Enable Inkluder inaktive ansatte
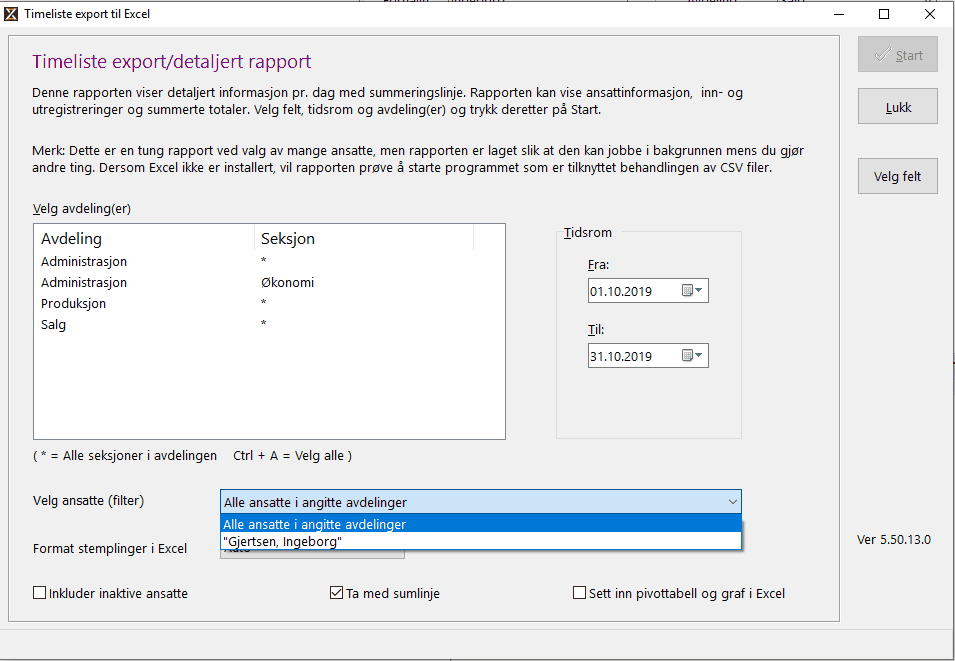This screenshot has width=955, height=661. [39, 593]
